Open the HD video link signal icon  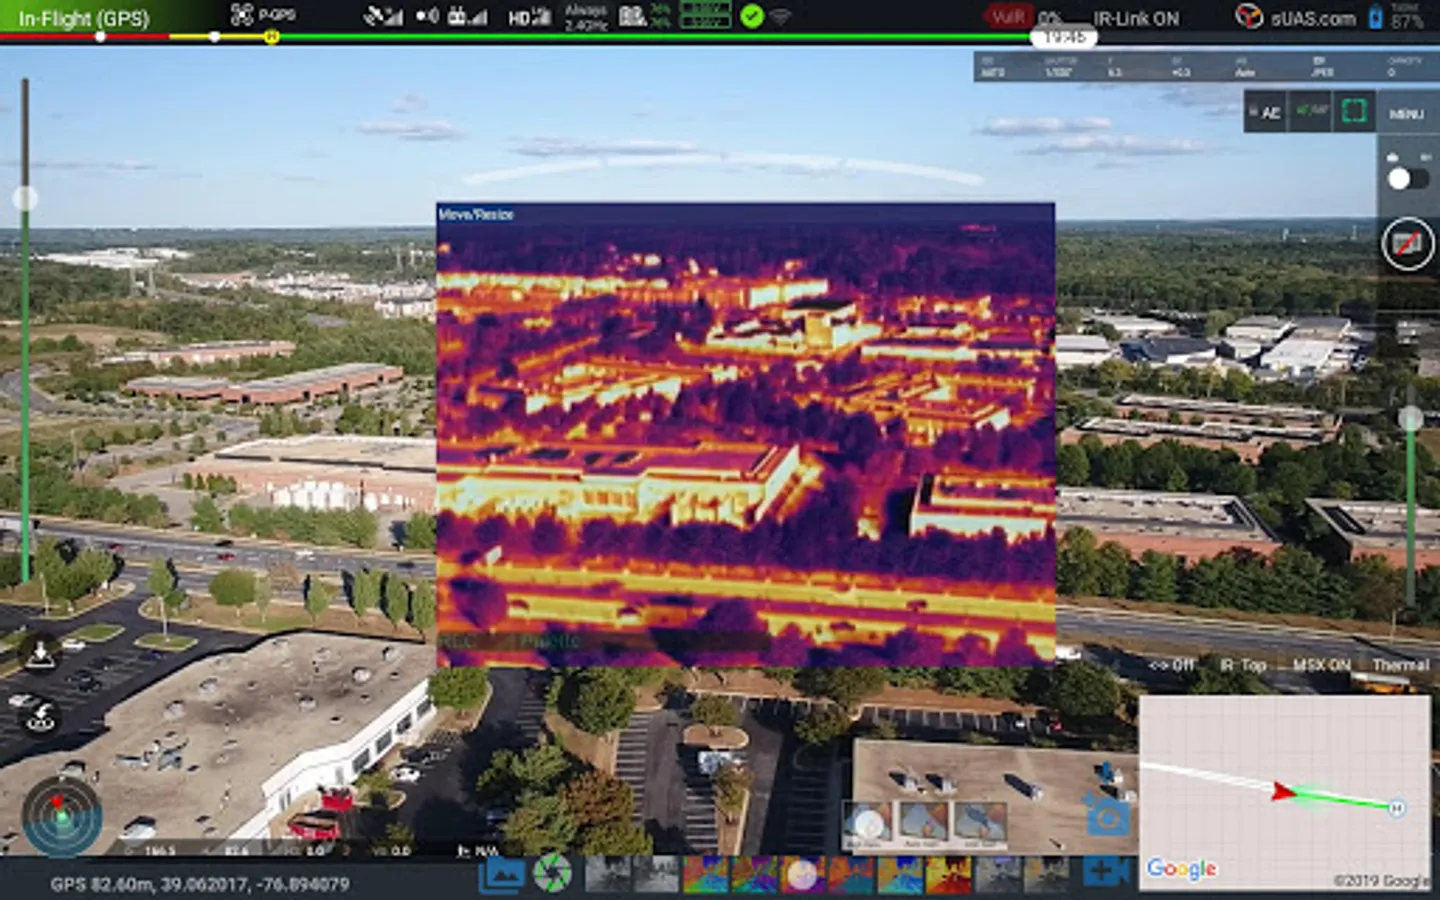529,17
